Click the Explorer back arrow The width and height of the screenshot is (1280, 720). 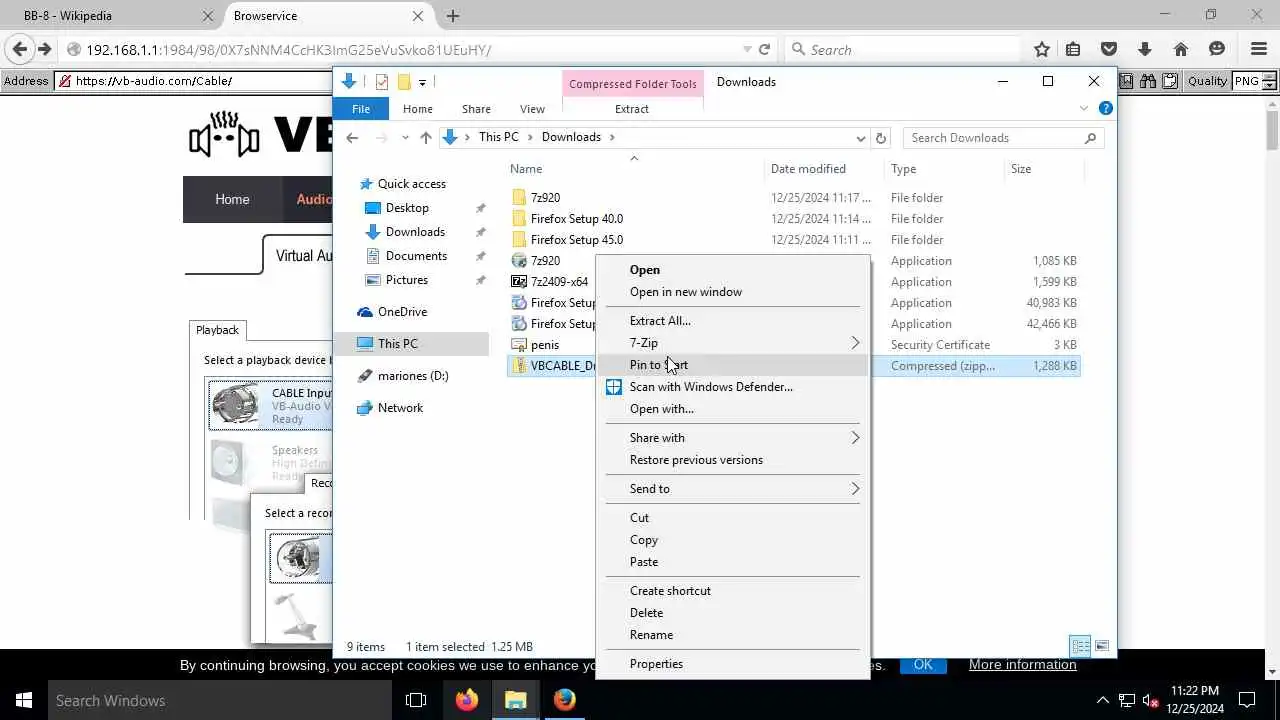352,138
